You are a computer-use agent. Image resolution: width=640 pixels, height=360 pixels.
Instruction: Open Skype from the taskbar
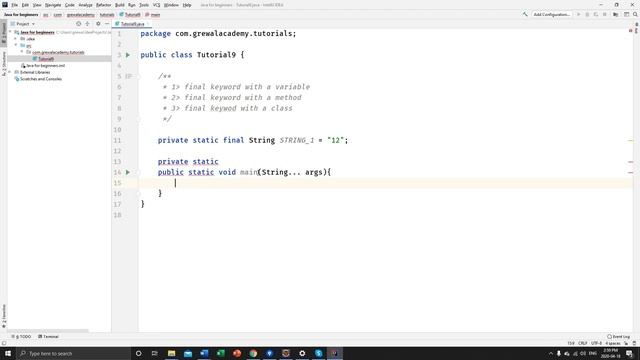[x=318, y=353]
